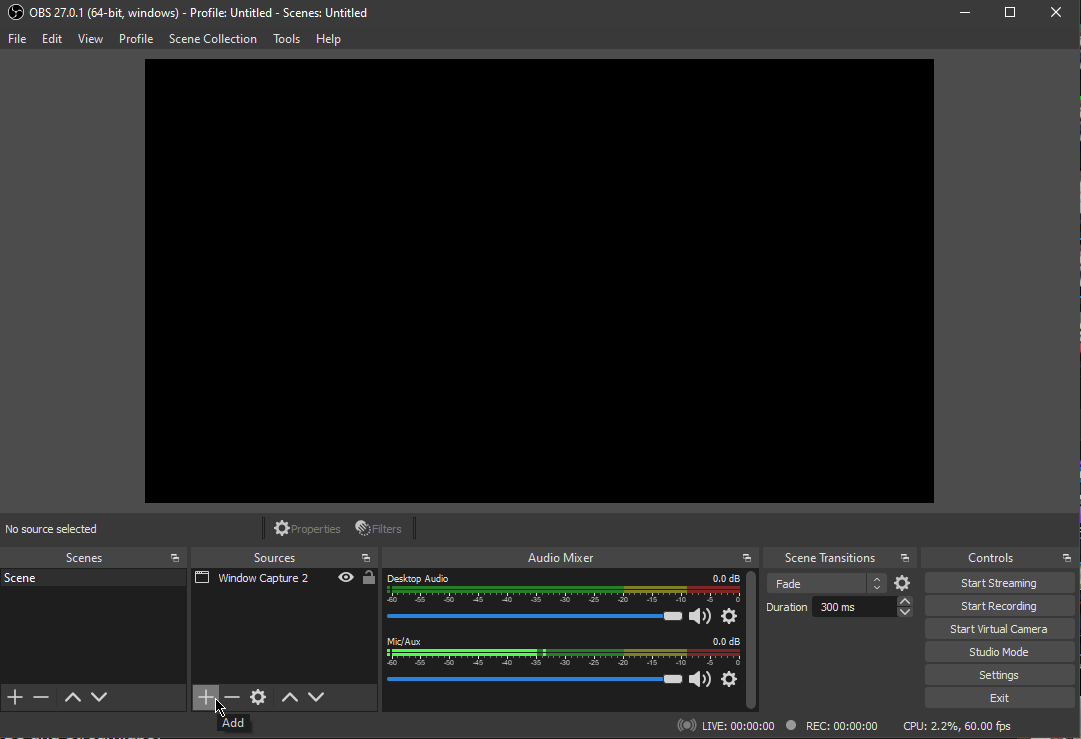Adjust the Mic/Aux volume slider
This screenshot has height=739, width=1081.
coord(534,679)
